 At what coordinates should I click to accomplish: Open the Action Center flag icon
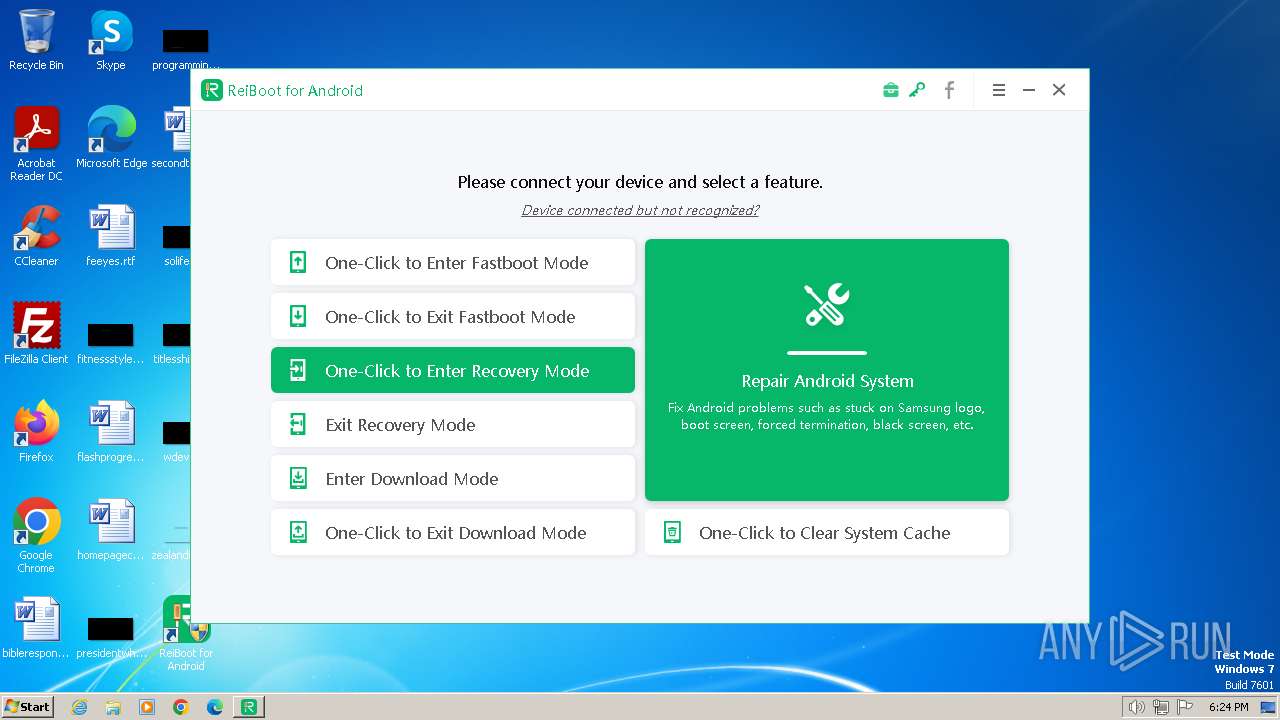click(x=1185, y=707)
